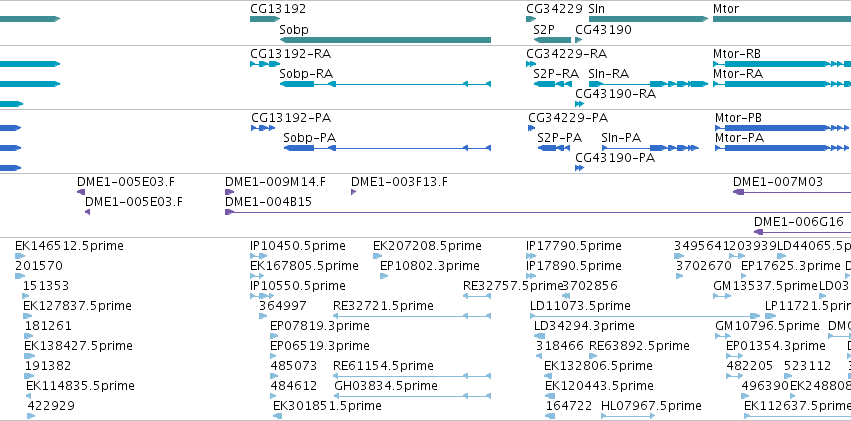Click the EK127837.5prime EST label
This screenshot has width=851, height=421.
pos(77,306)
